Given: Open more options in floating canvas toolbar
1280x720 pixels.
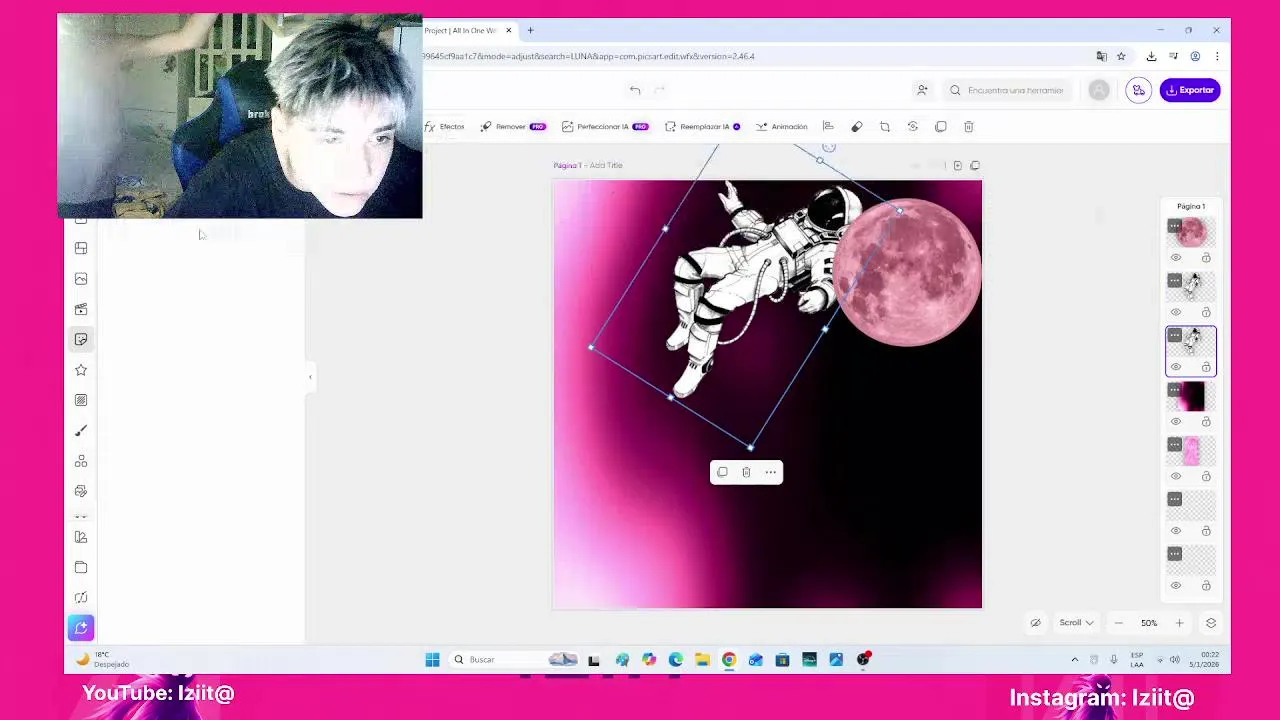Looking at the screenshot, I should 771,472.
